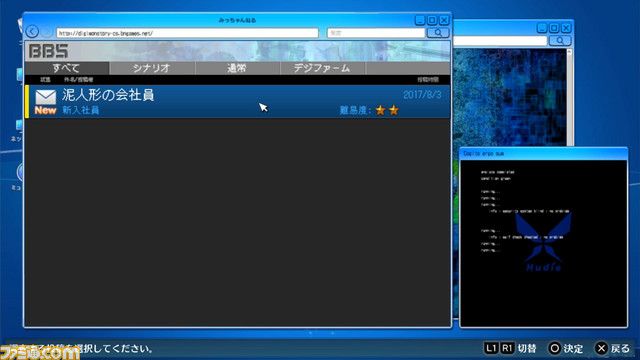640x360 pixels.
Task: Minimize the BBS browser window
Action: pos(420,20)
